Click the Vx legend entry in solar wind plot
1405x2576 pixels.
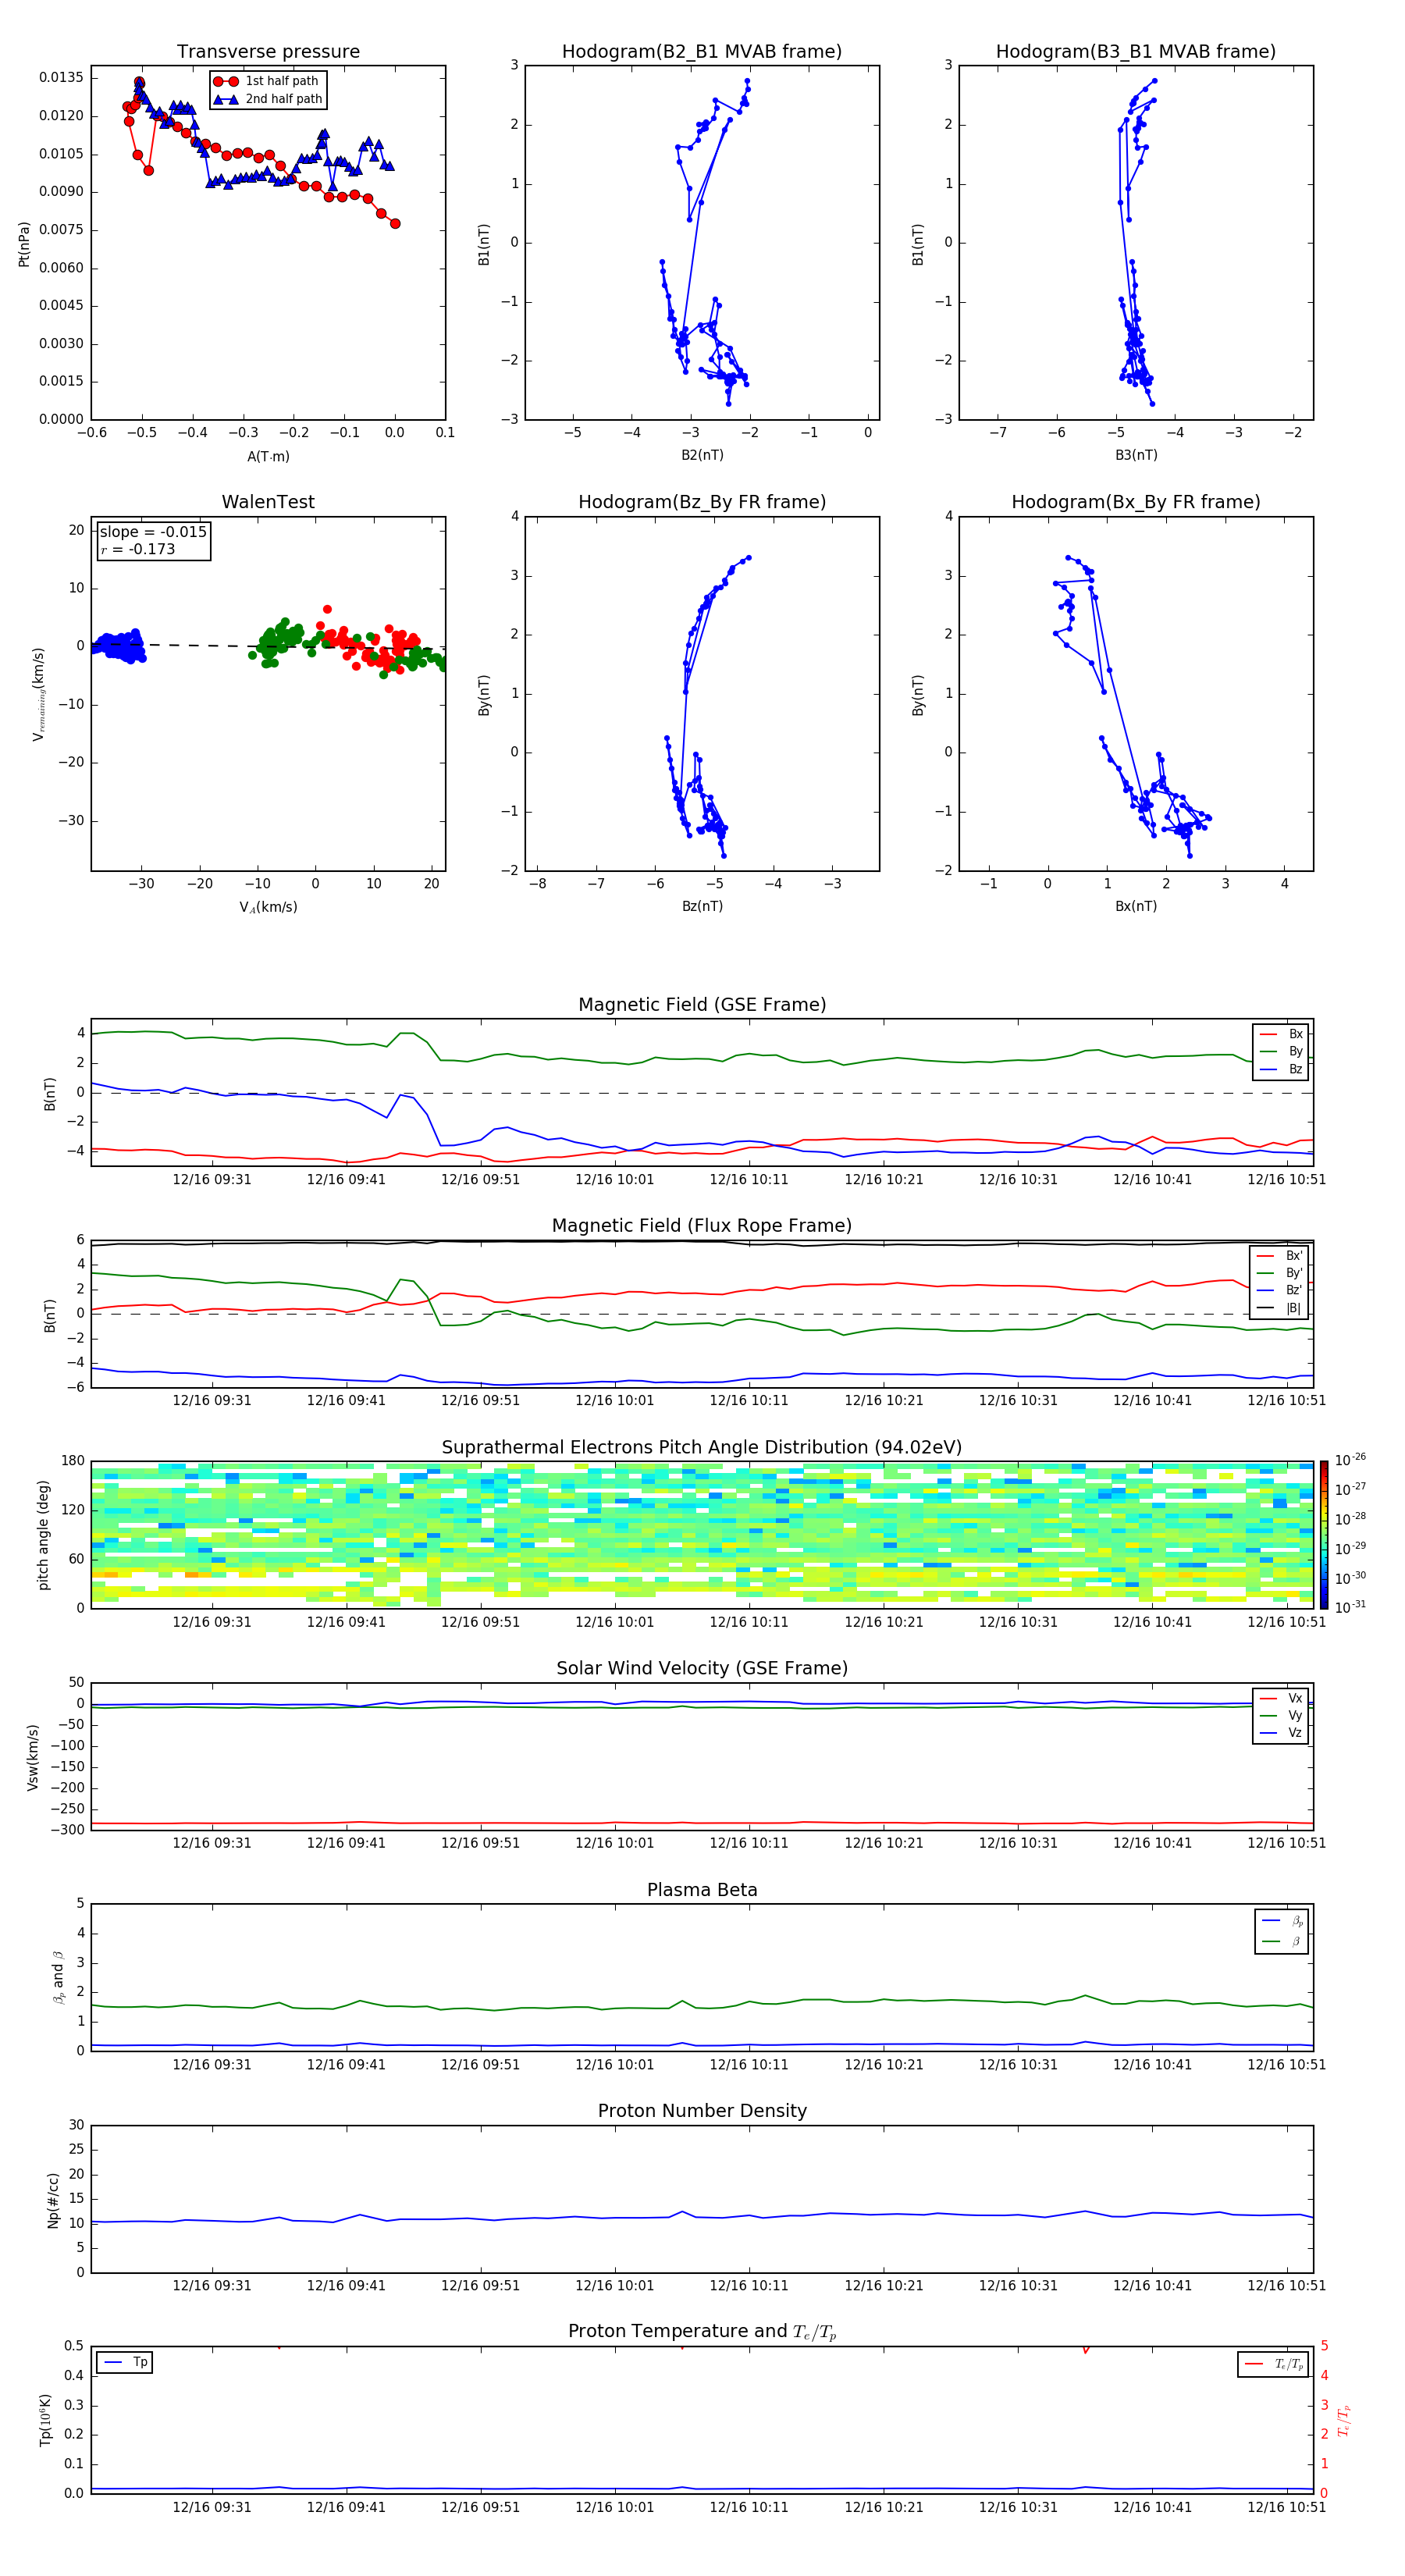(x=1282, y=1699)
